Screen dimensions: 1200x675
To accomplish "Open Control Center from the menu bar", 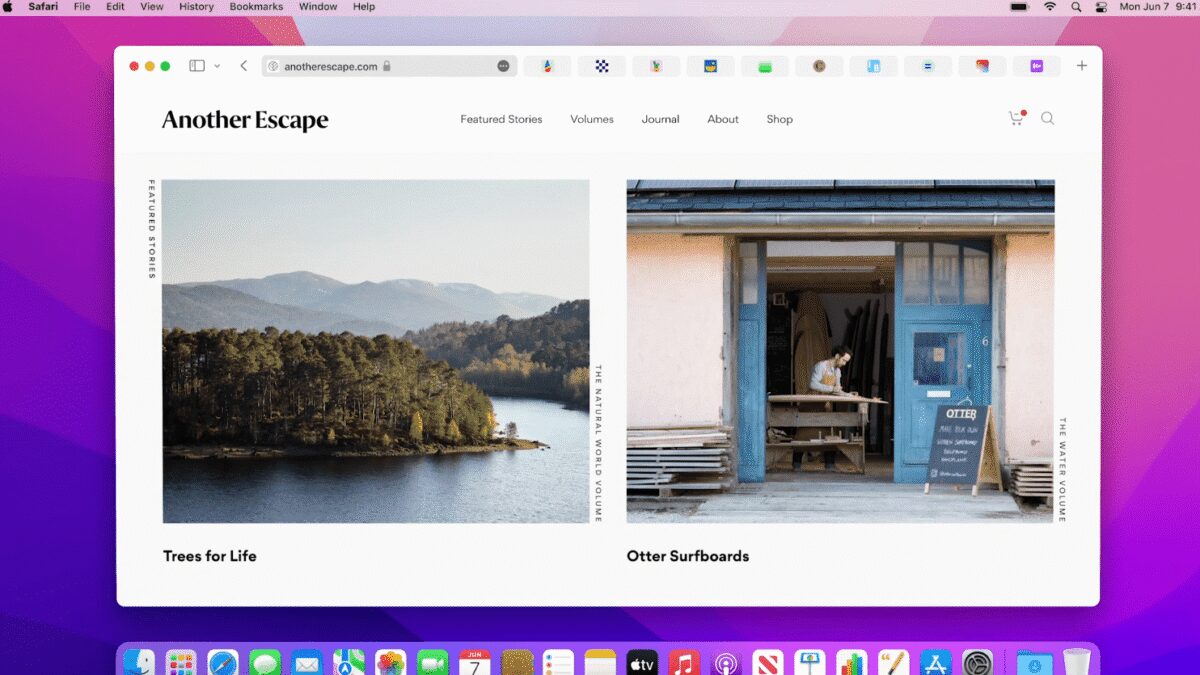I will click(x=1100, y=7).
